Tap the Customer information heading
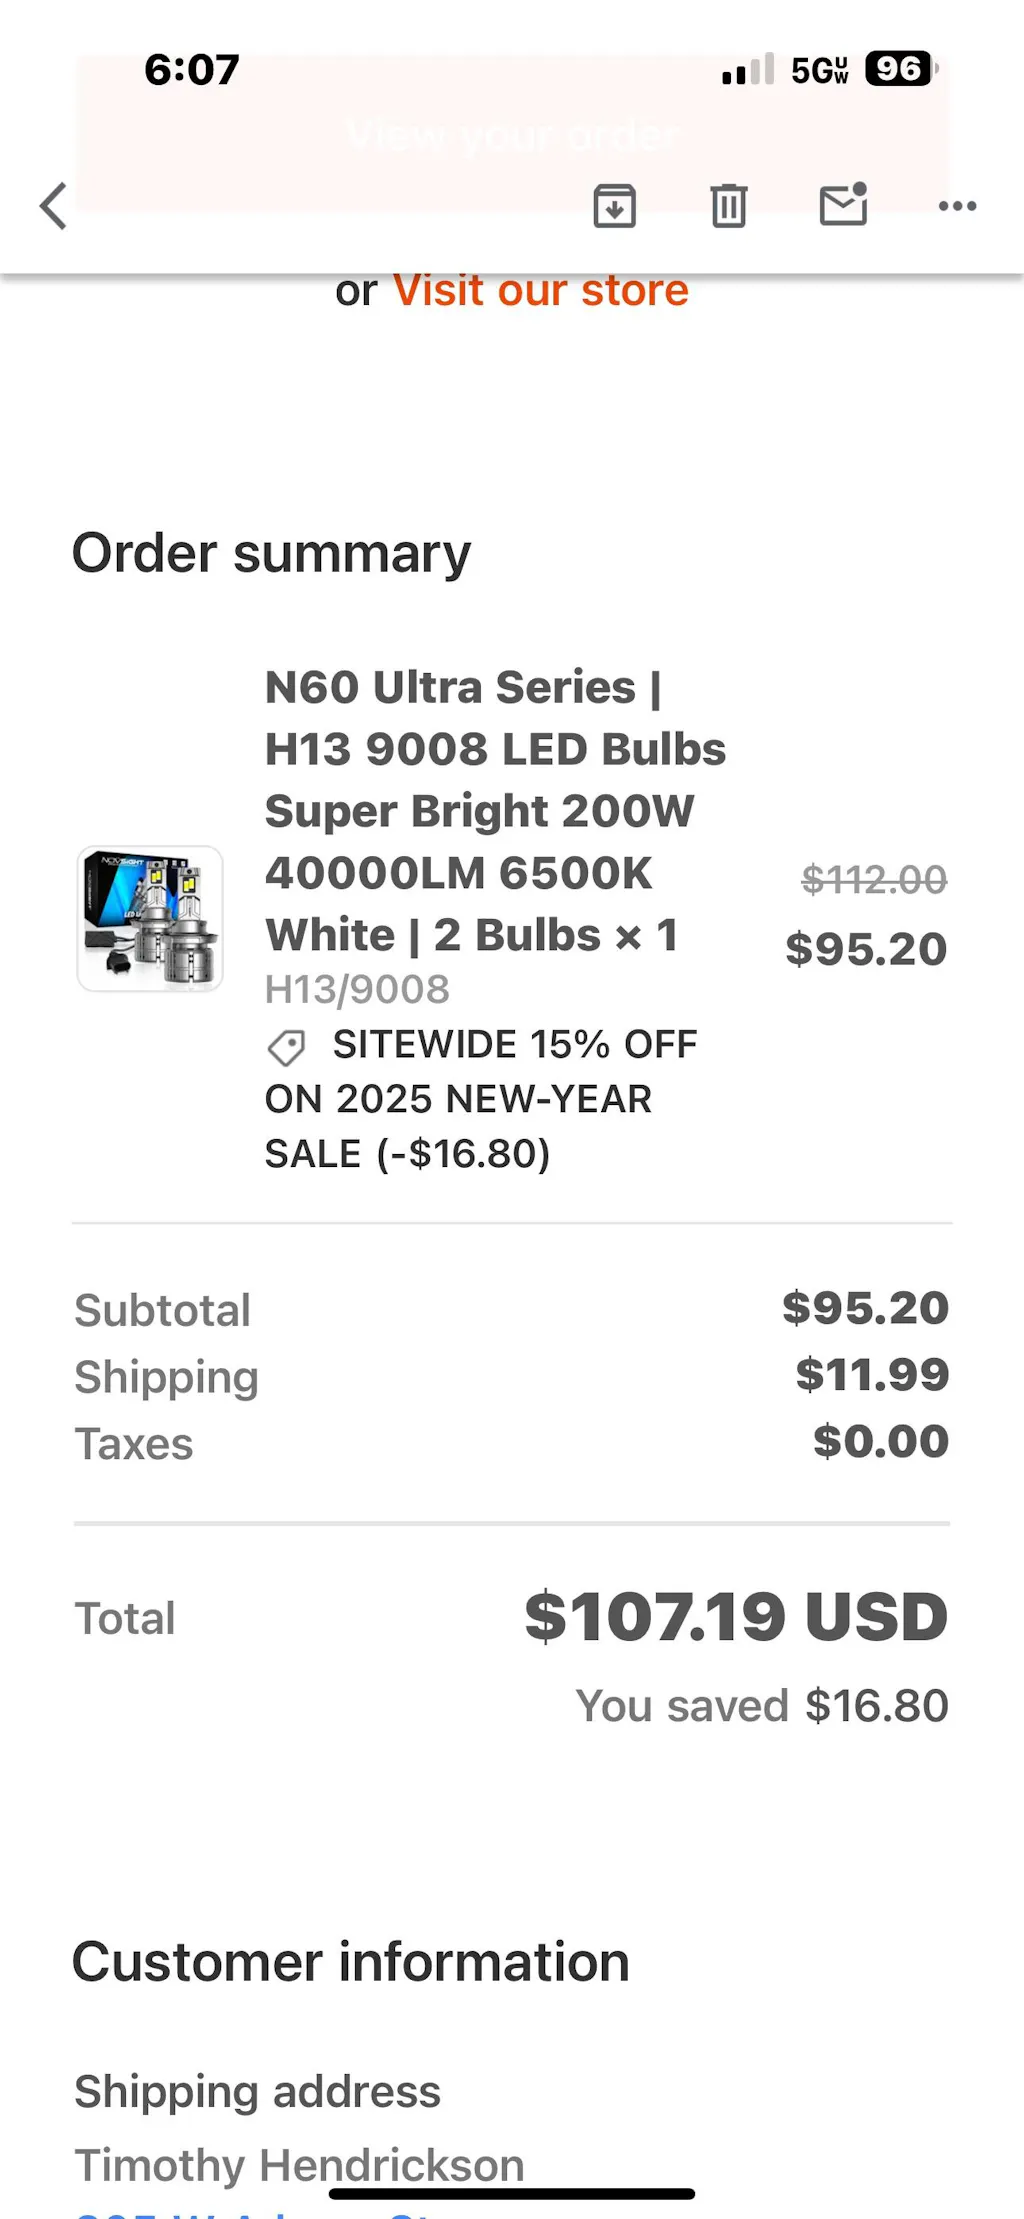Image resolution: width=1024 pixels, height=2219 pixels. point(350,1961)
